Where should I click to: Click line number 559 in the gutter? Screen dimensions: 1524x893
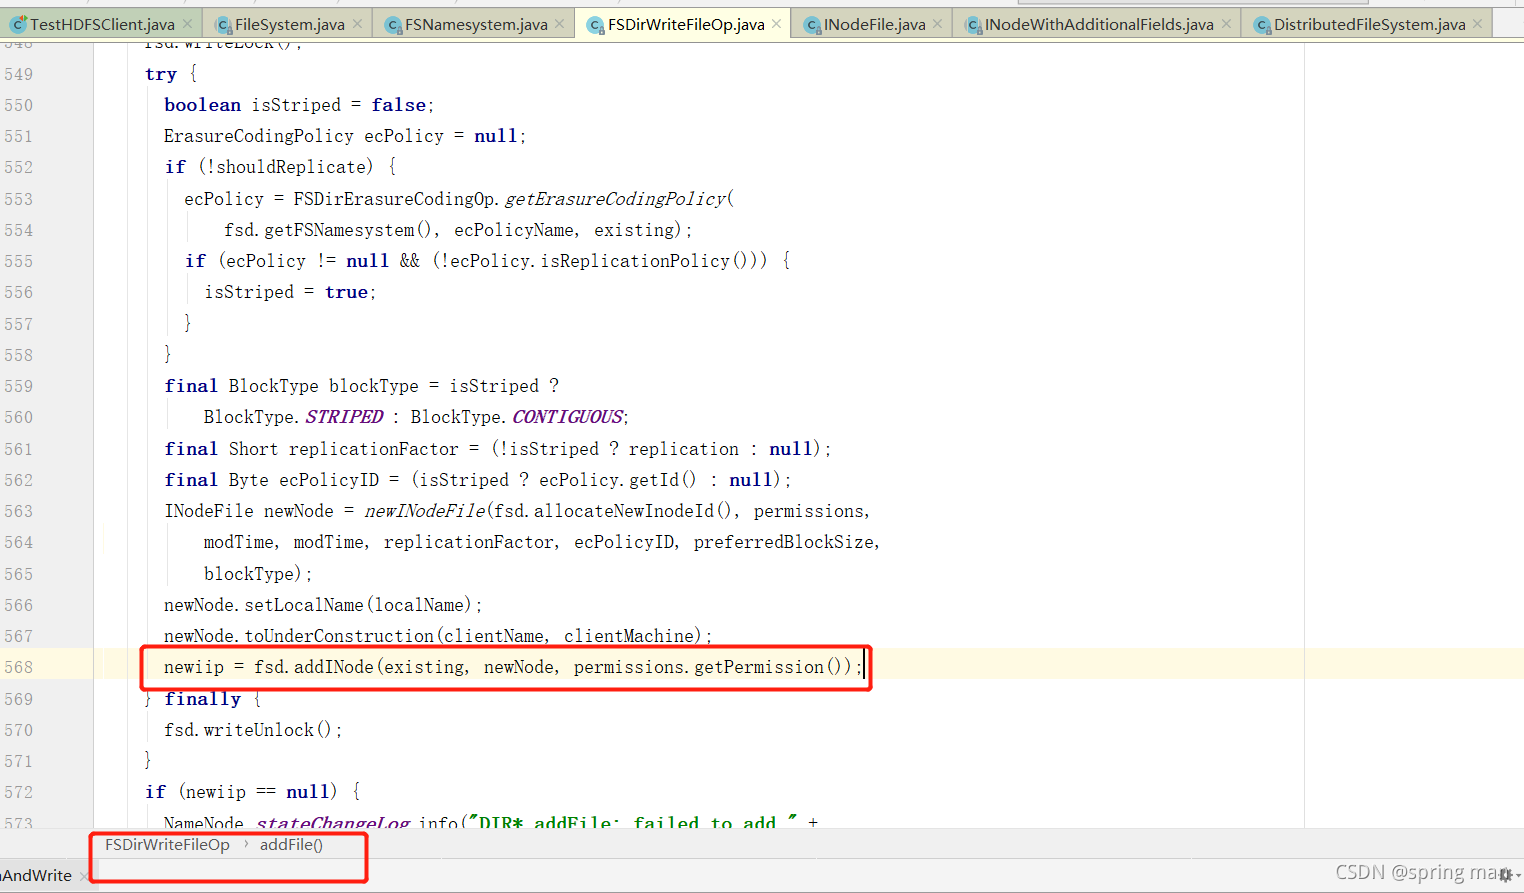(x=18, y=386)
